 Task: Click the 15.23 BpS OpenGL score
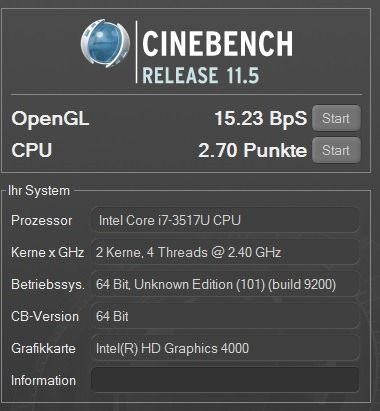click(260, 119)
